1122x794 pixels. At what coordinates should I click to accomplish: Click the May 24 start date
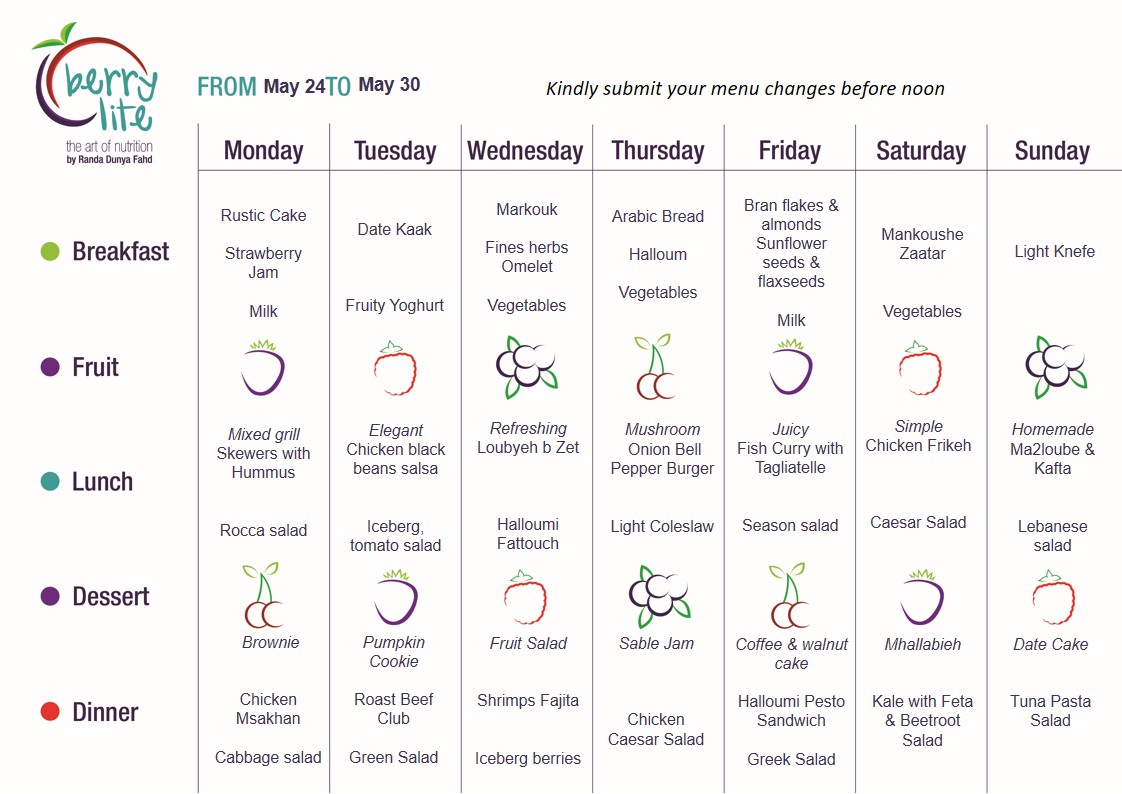click(x=294, y=87)
